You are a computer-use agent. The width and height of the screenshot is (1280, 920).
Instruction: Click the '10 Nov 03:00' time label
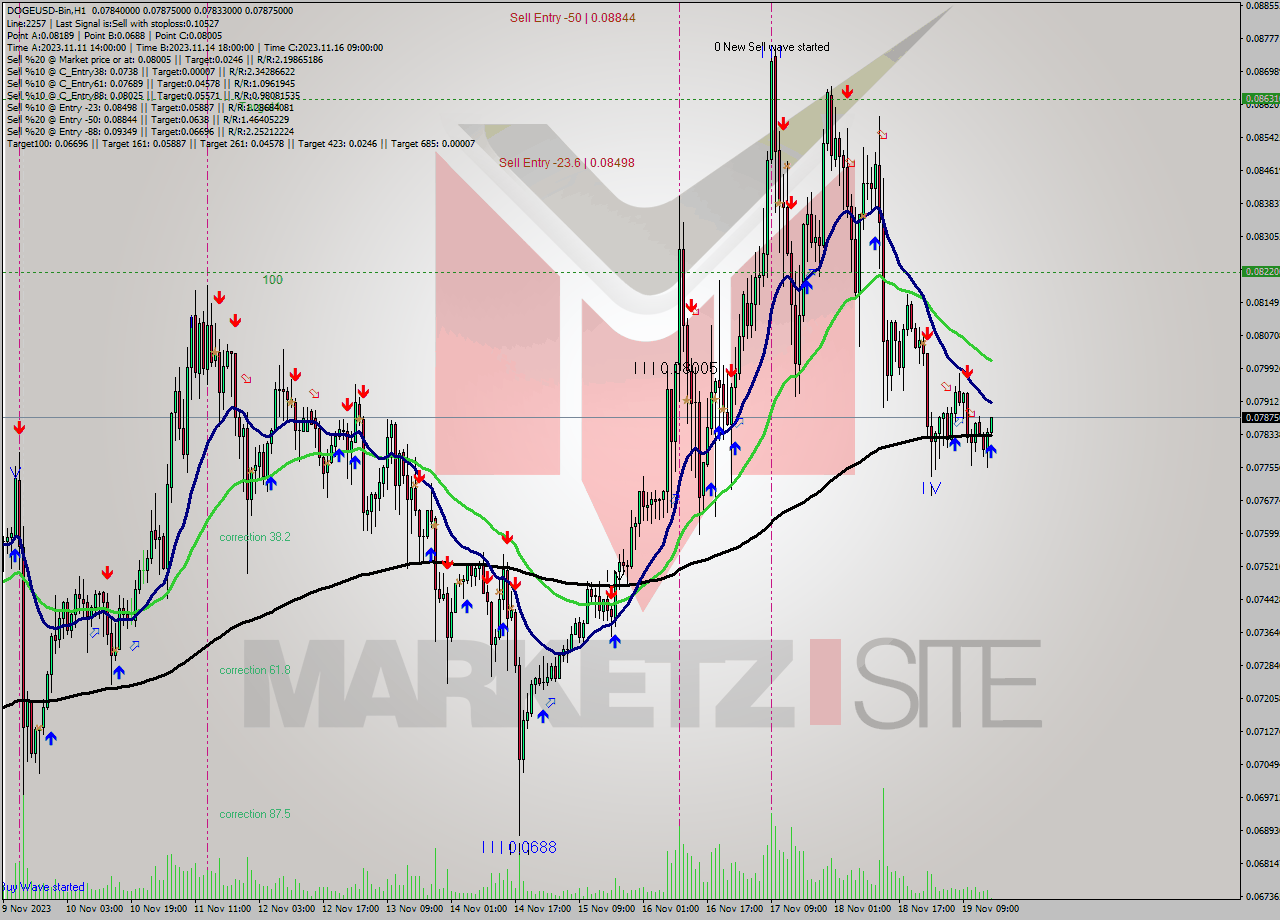pyautogui.click(x=95, y=909)
